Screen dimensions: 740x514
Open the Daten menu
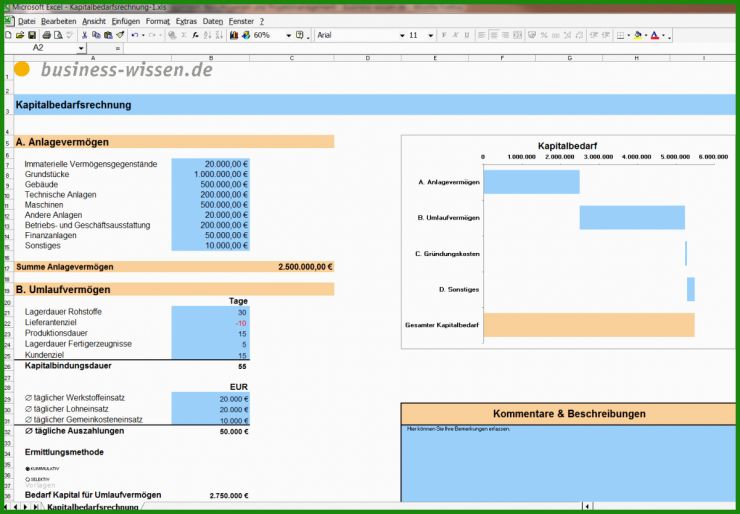(x=213, y=21)
